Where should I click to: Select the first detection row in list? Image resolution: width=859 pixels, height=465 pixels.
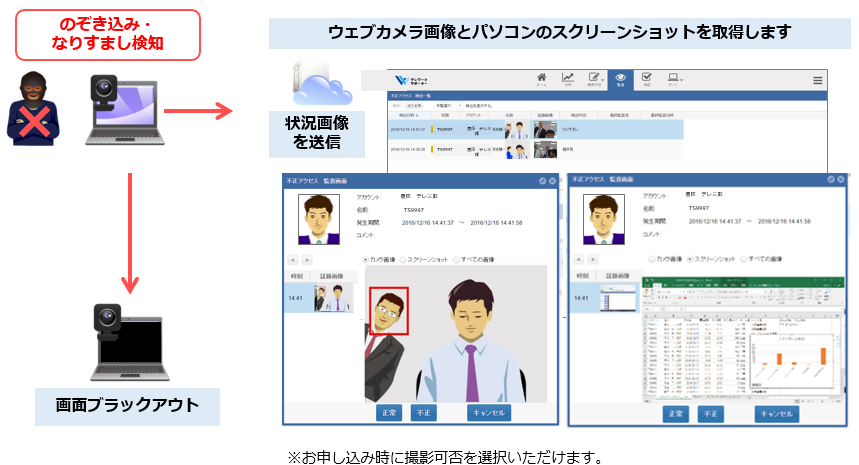tap(535, 129)
